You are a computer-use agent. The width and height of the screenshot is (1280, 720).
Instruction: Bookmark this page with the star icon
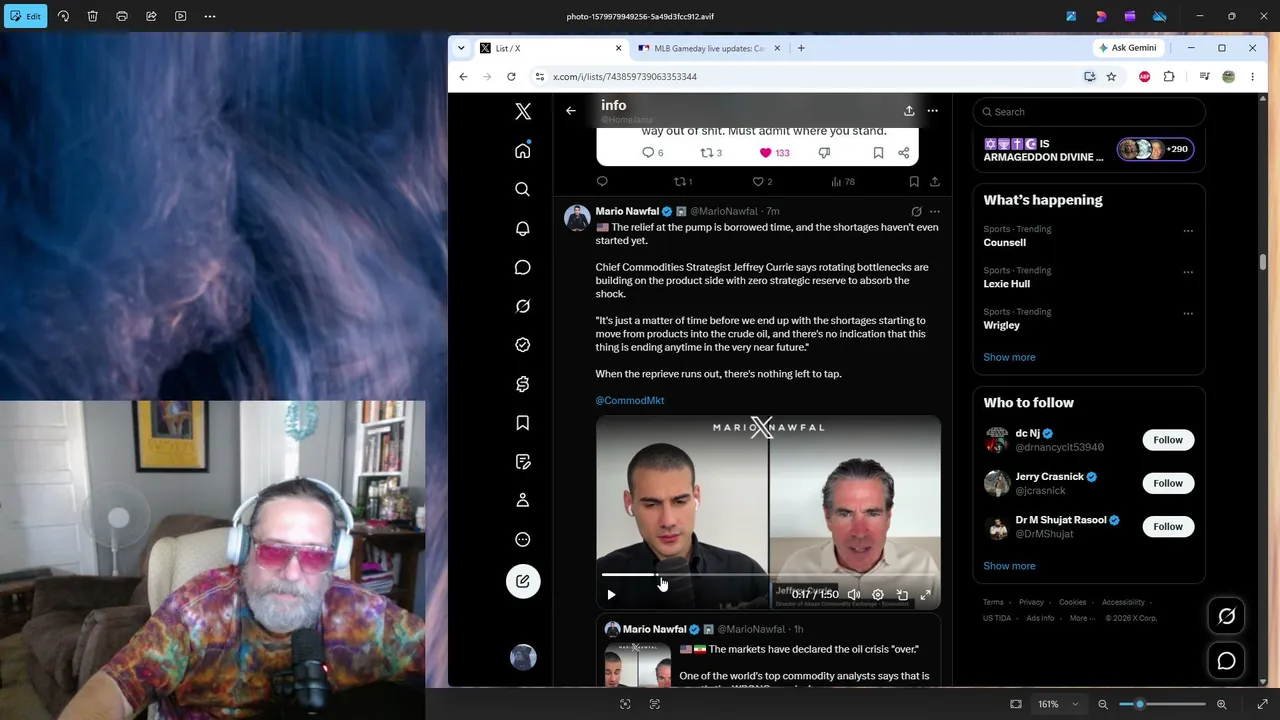click(x=1111, y=77)
